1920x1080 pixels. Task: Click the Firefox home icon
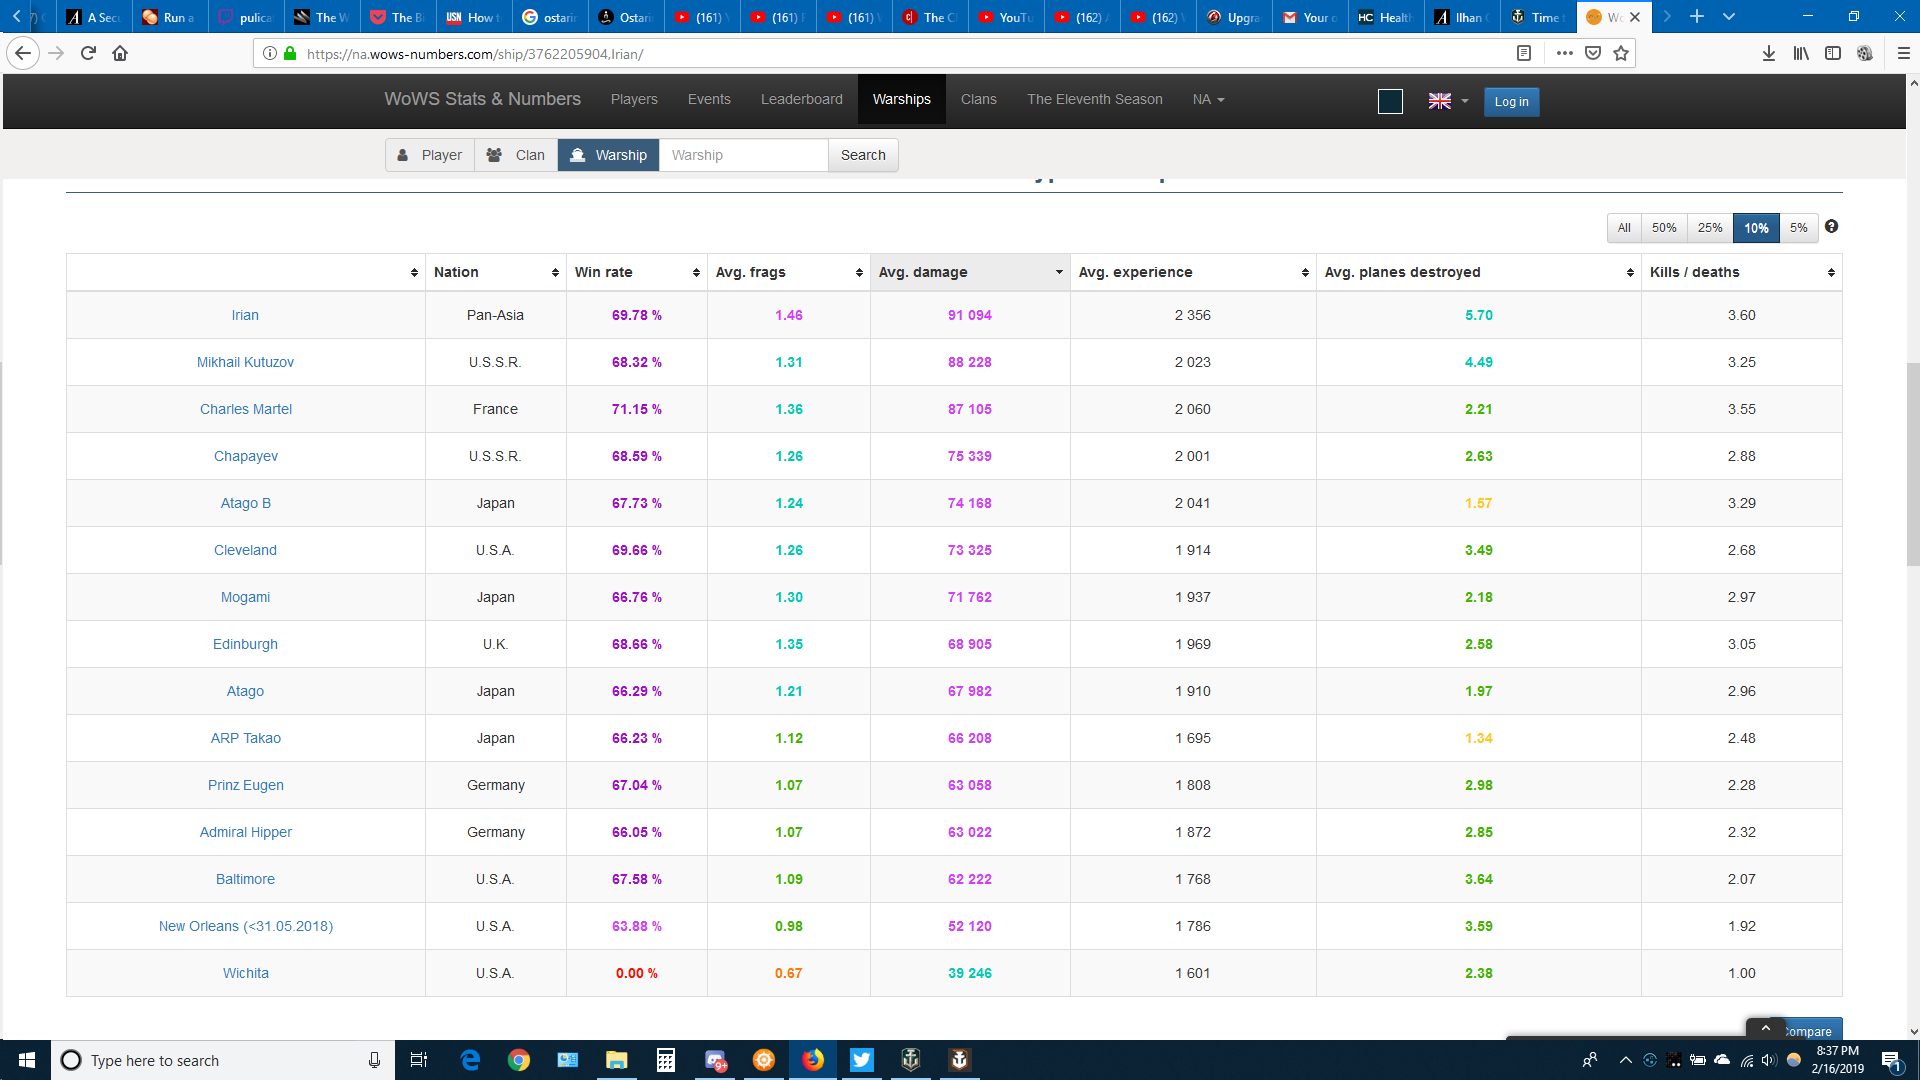click(x=120, y=53)
